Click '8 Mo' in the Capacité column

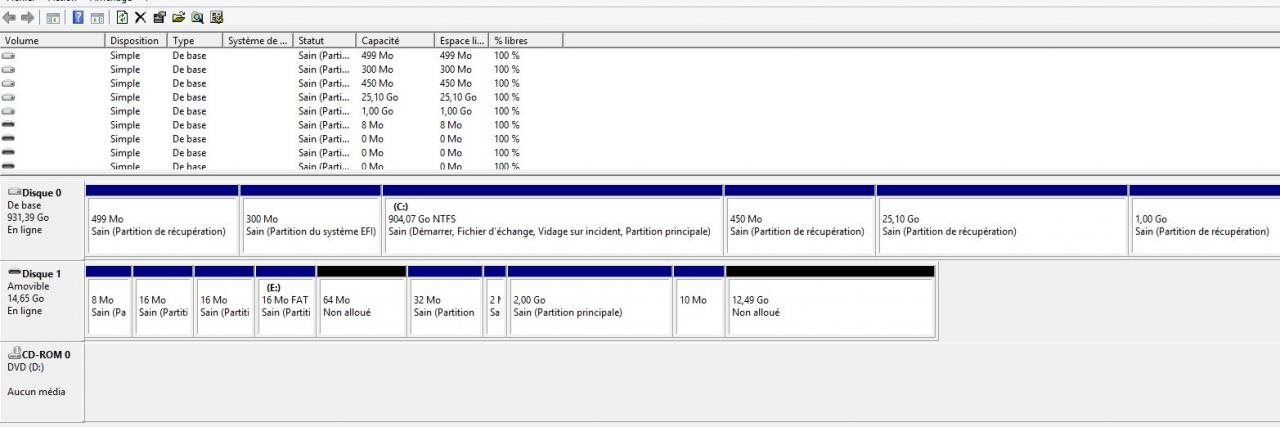(372, 126)
